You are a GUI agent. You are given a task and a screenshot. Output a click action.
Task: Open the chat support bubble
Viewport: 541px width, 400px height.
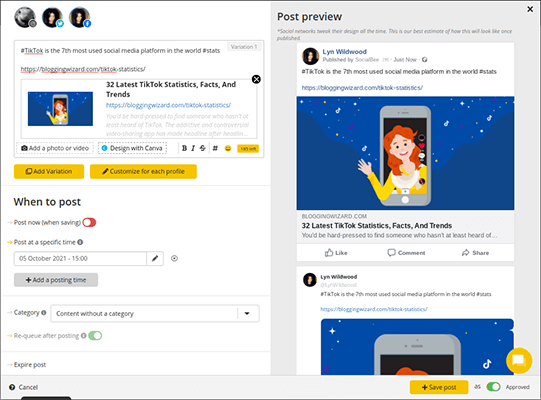(519, 361)
